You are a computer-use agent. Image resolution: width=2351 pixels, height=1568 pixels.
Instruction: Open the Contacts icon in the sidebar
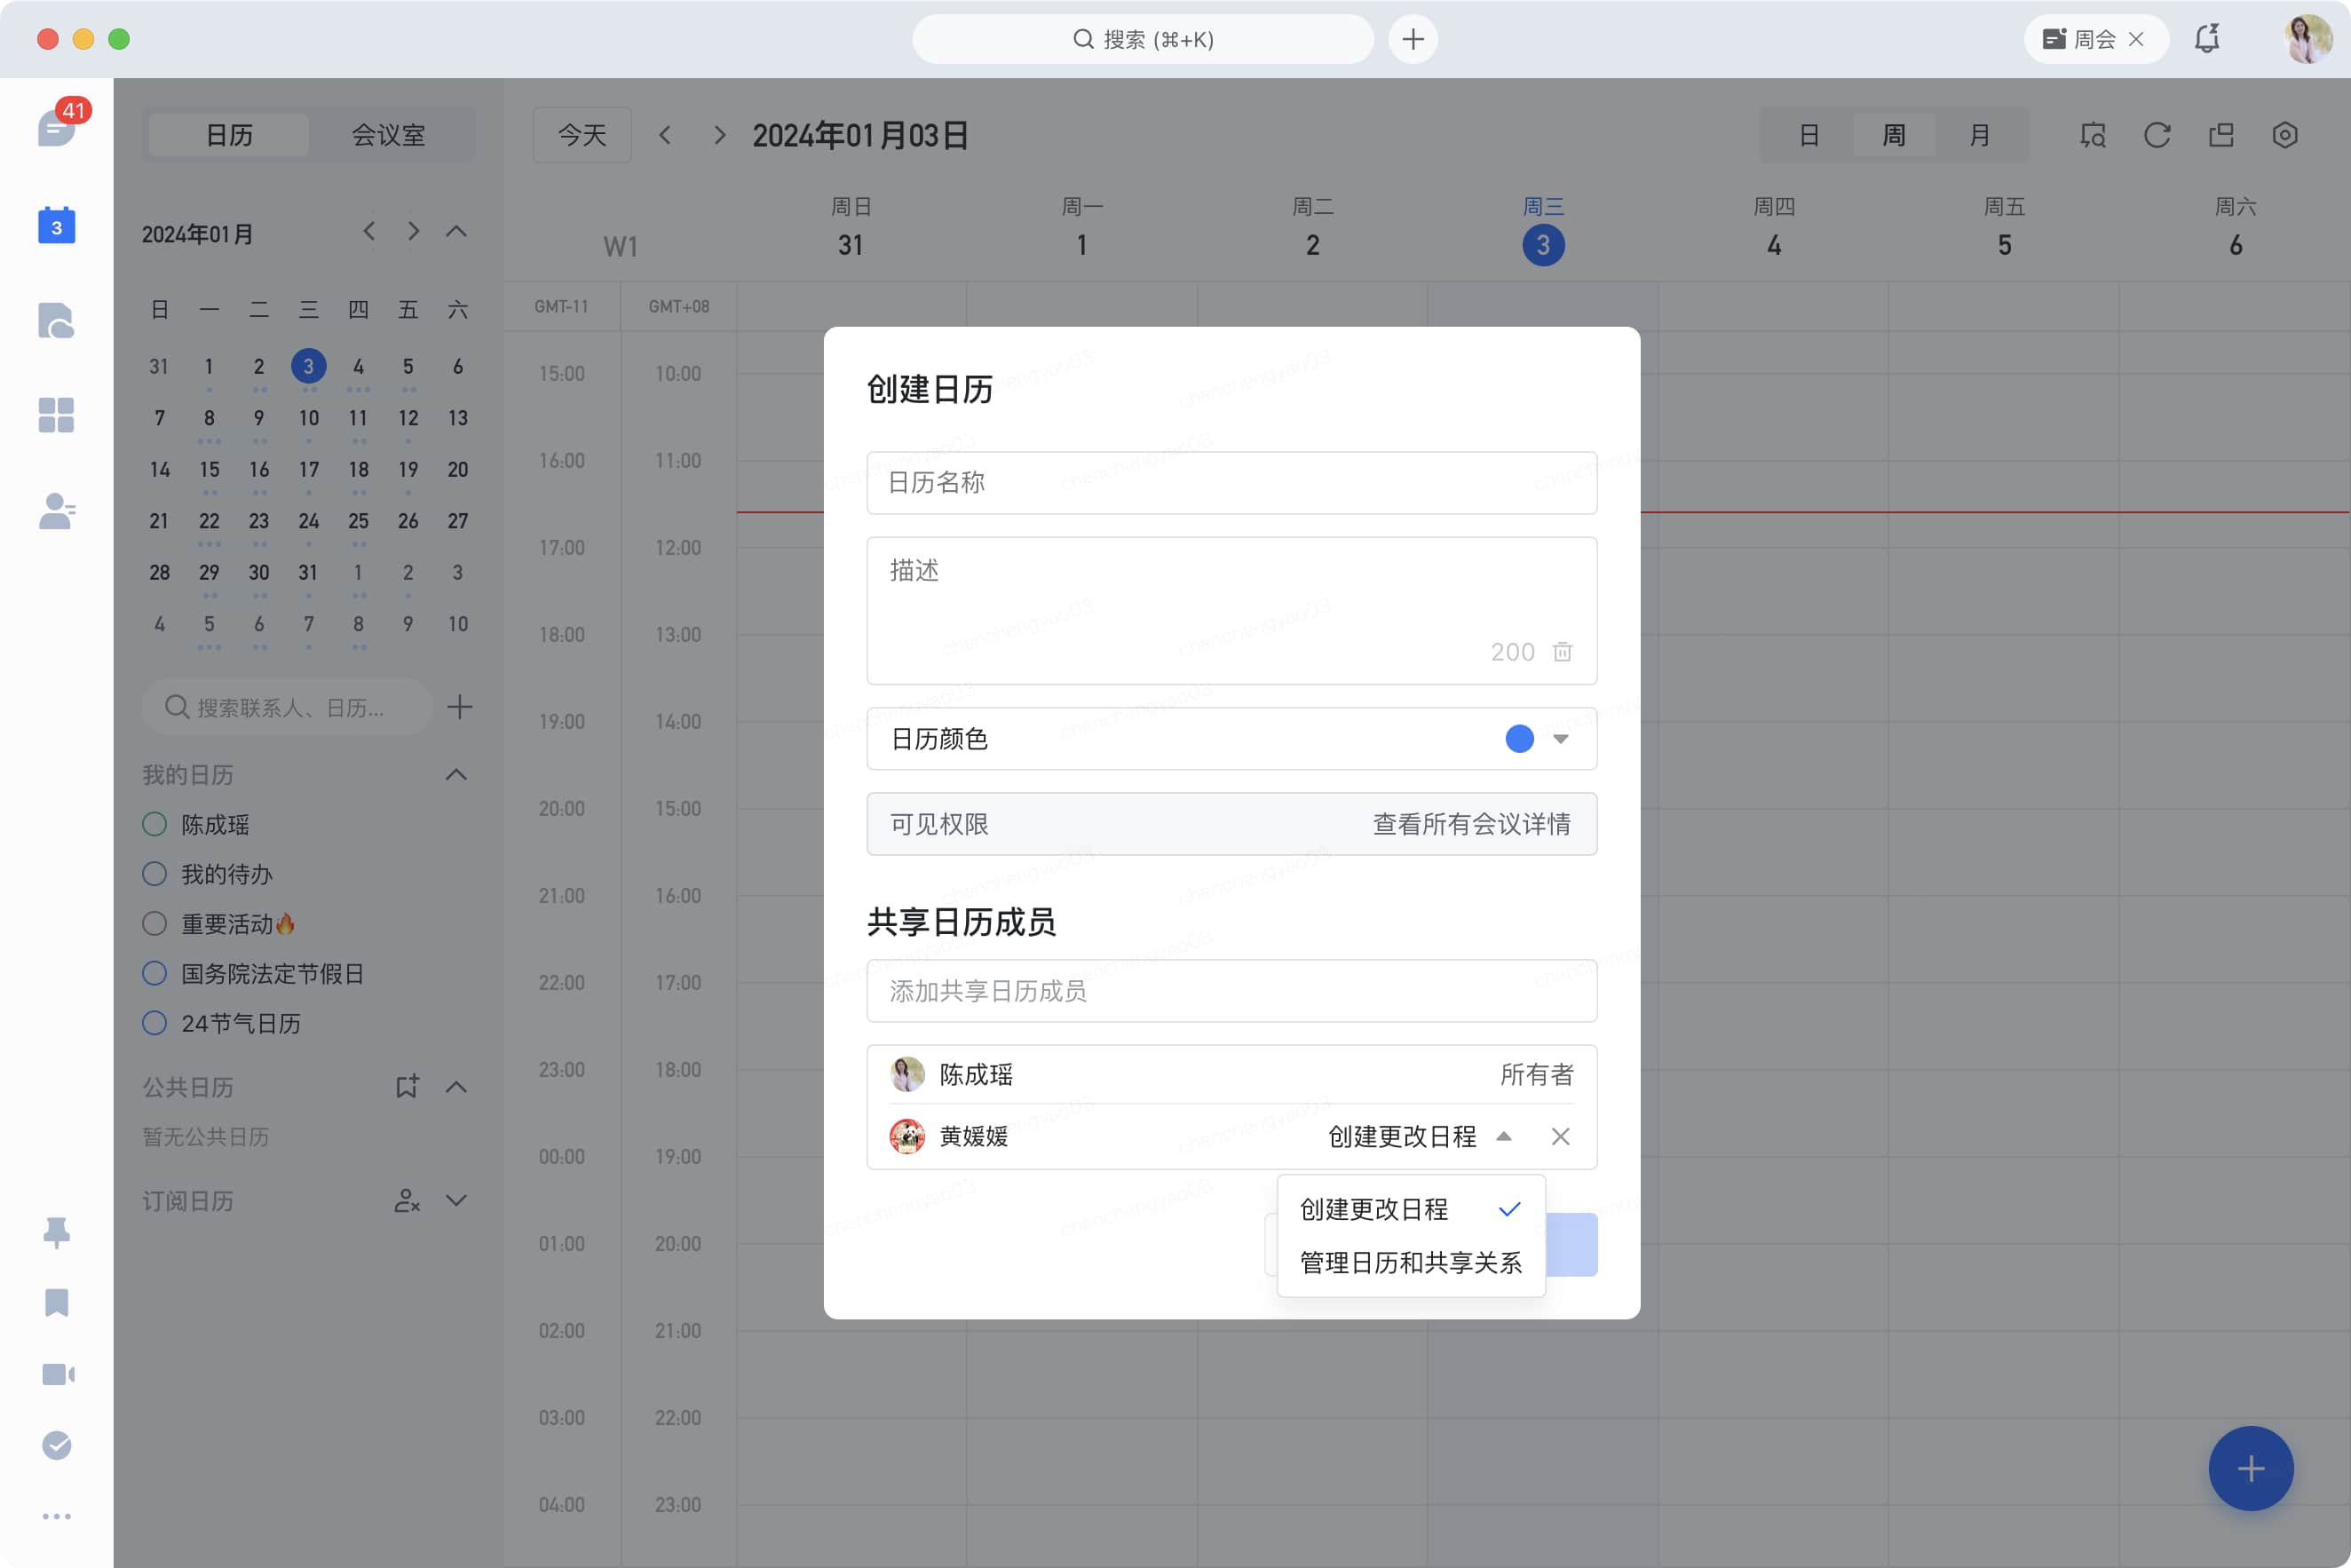point(56,512)
